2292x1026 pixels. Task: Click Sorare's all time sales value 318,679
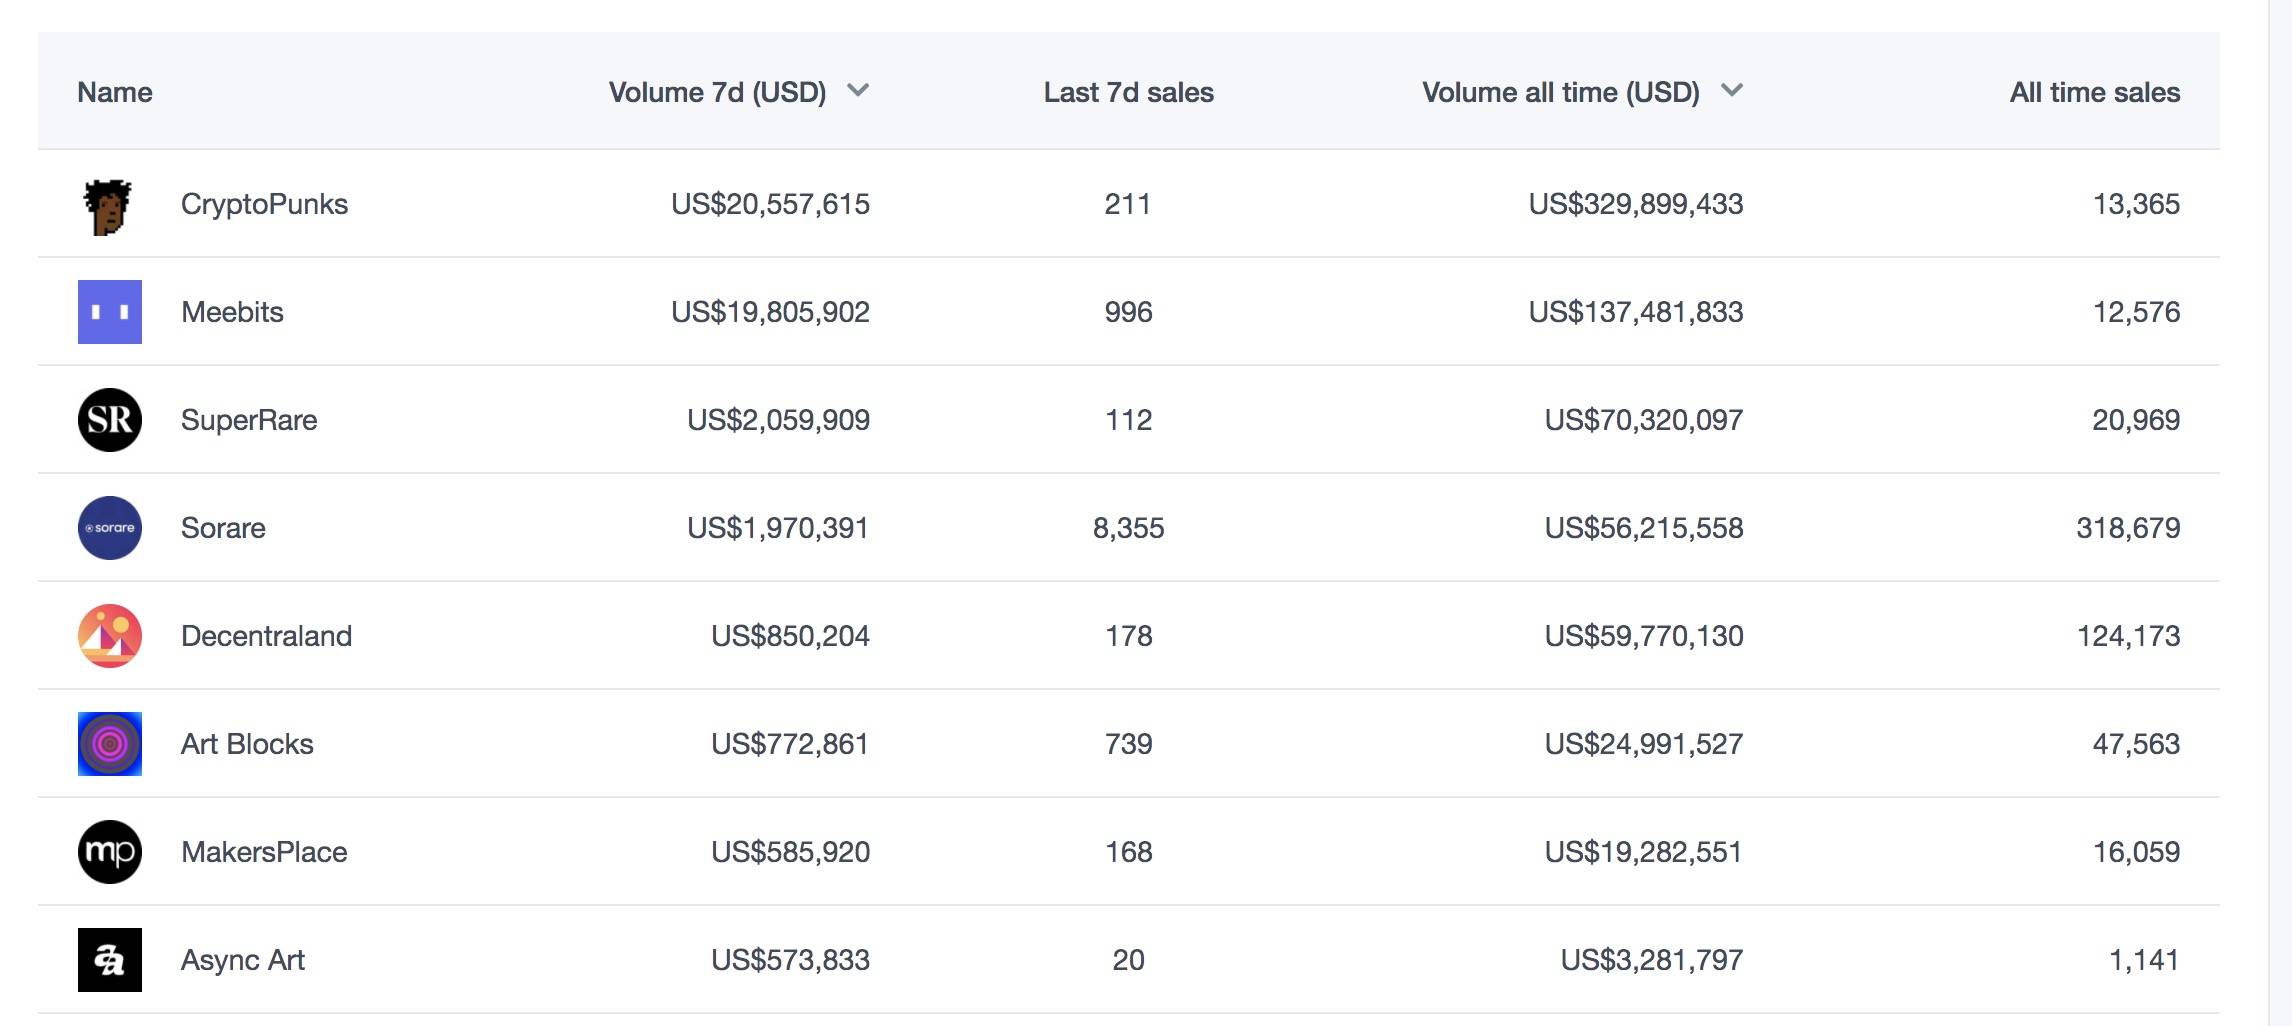pyautogui.click(x=2128, y=528)
